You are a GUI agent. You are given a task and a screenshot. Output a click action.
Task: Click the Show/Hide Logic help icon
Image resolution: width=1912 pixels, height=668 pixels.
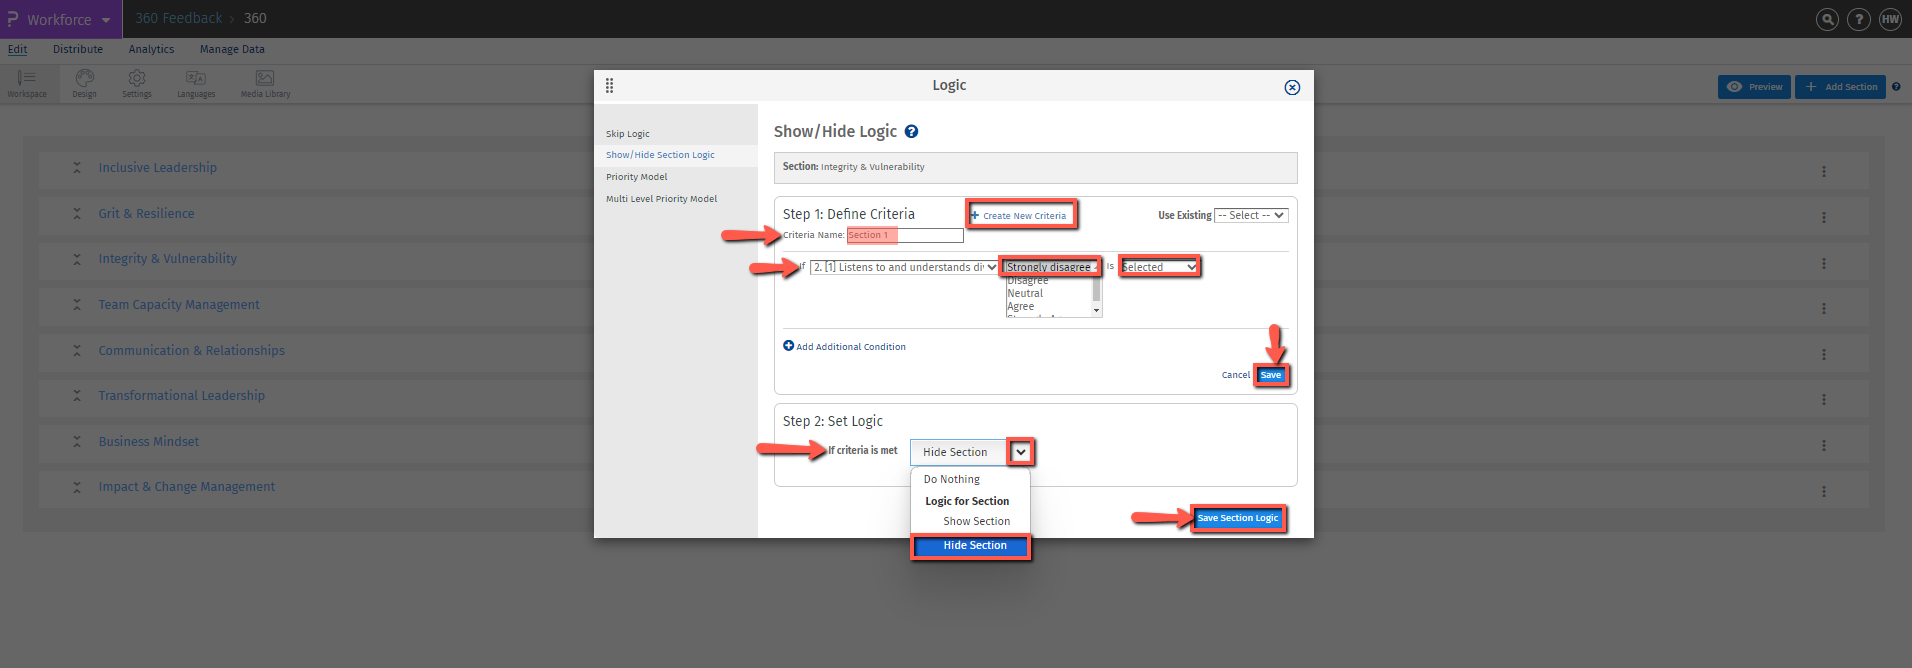point(911,131)
